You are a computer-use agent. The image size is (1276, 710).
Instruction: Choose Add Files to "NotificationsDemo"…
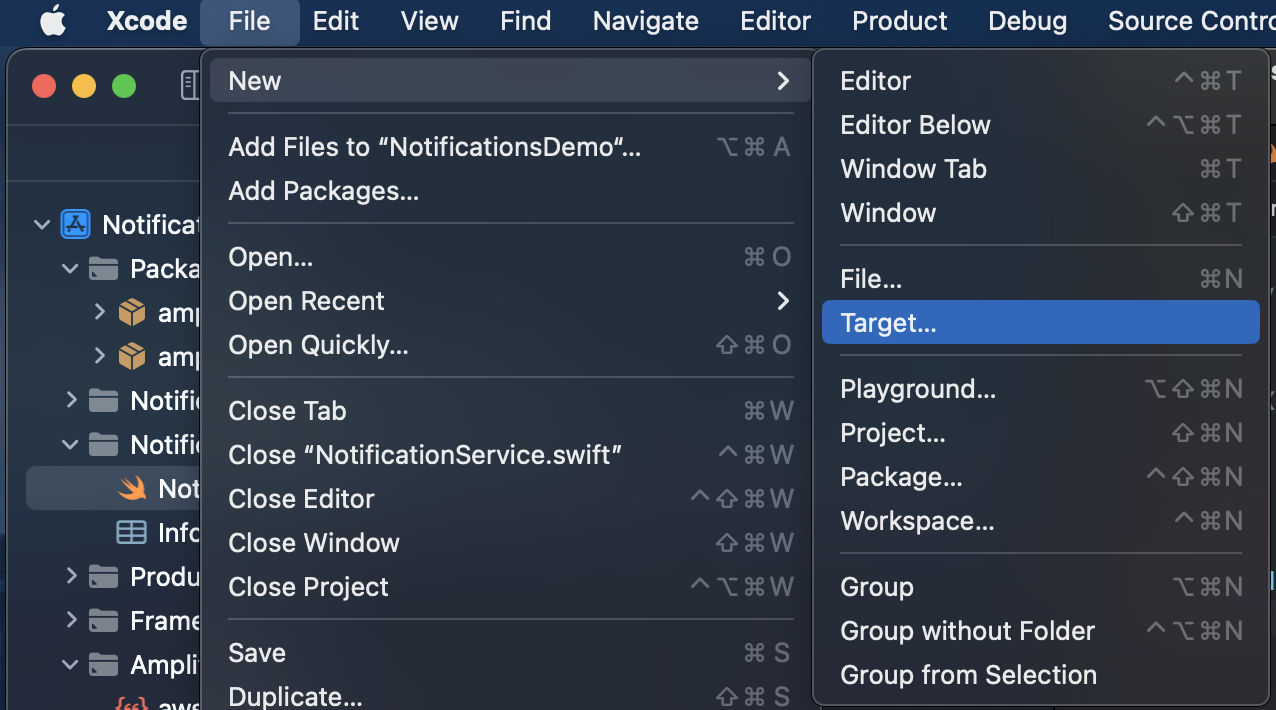(510, 147)
